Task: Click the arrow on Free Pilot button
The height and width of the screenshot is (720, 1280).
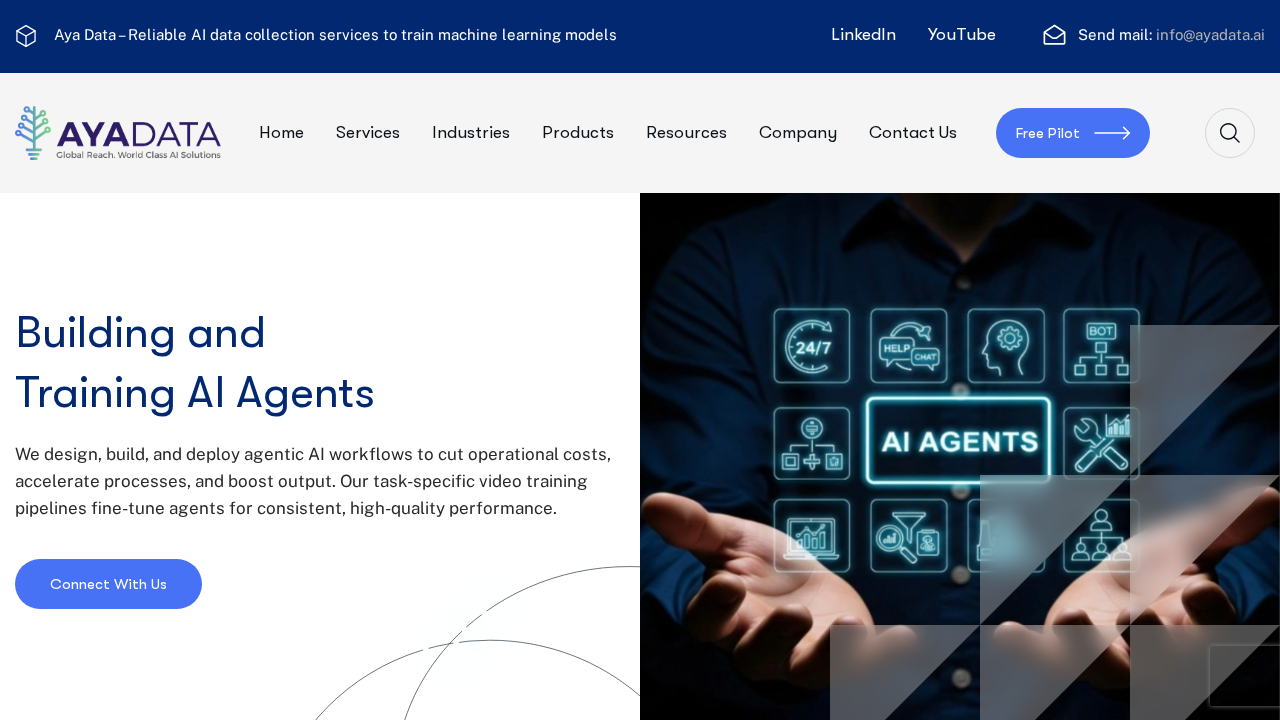Action: [1112, 133]
